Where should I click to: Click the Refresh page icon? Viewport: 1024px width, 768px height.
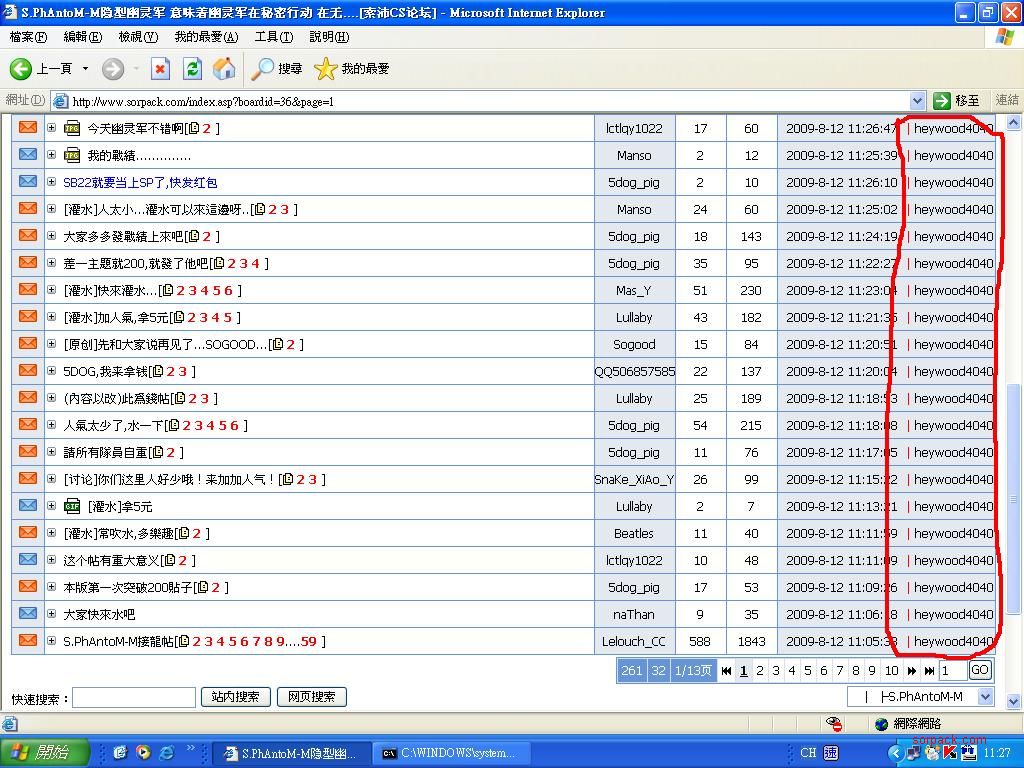click(x=193, y=68)
